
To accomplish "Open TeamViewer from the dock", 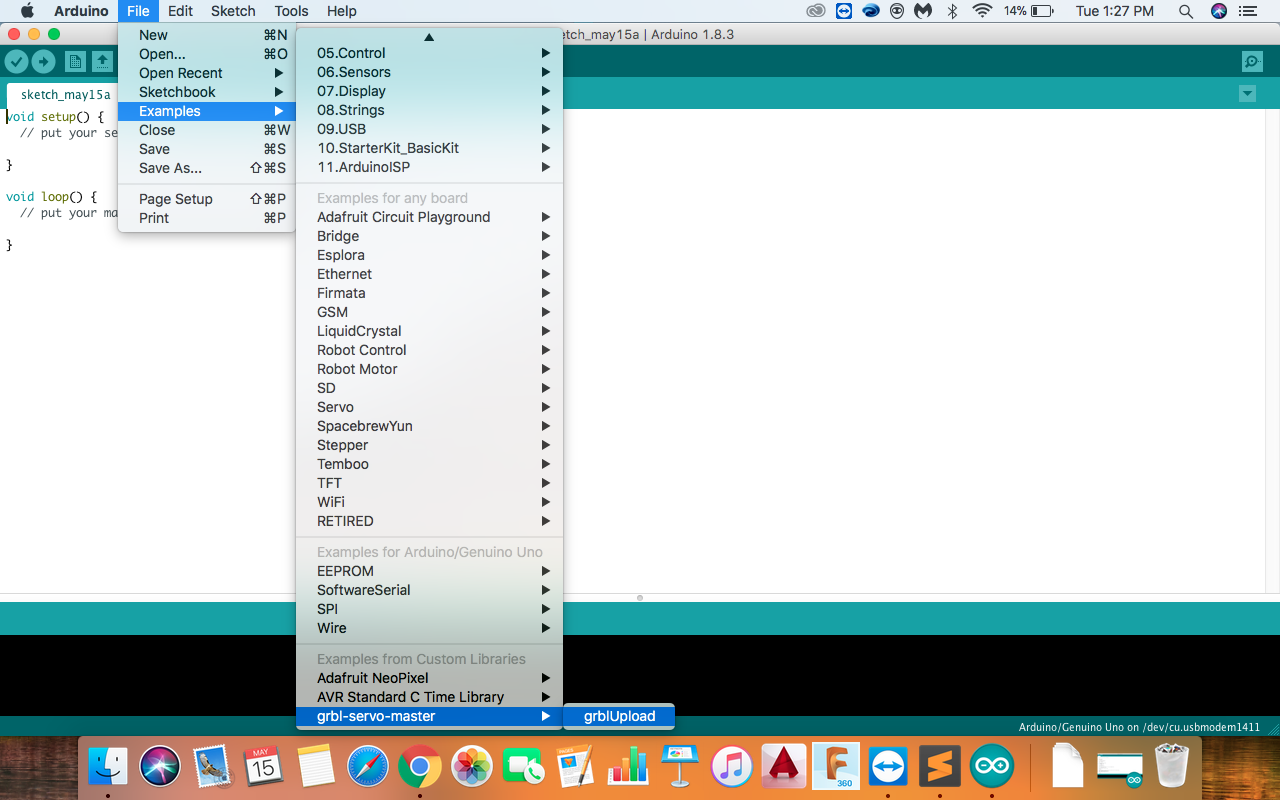I will point(888,768).
